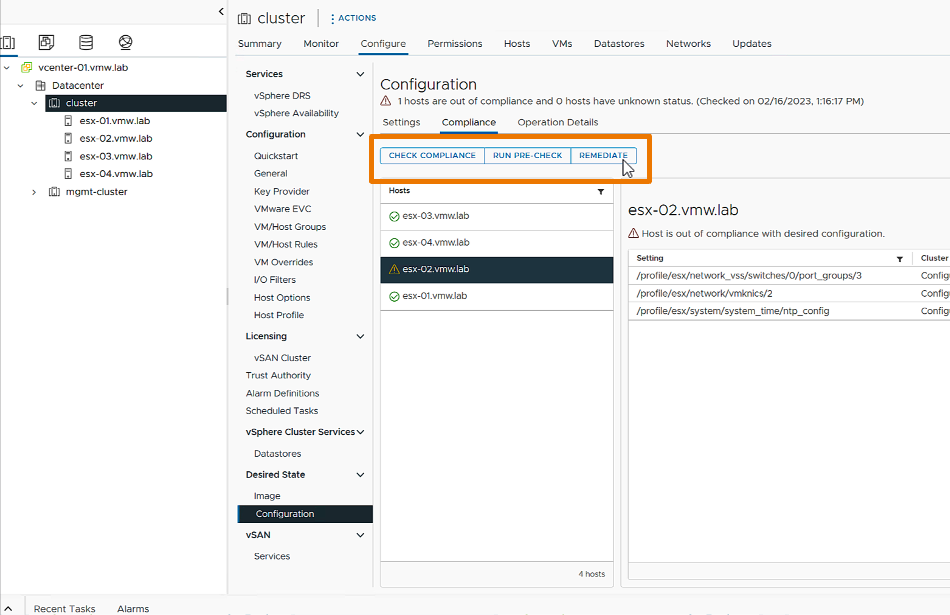950x615 pixels.
Task: Click the cluster ACTIONS menu
Action: [353, 18]
